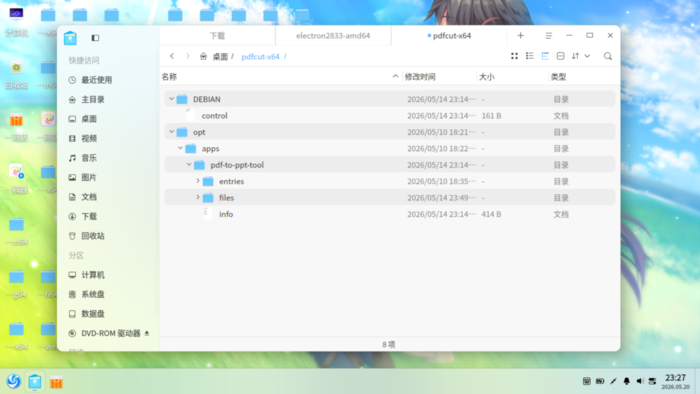Click the 文档 document icon

72,197
